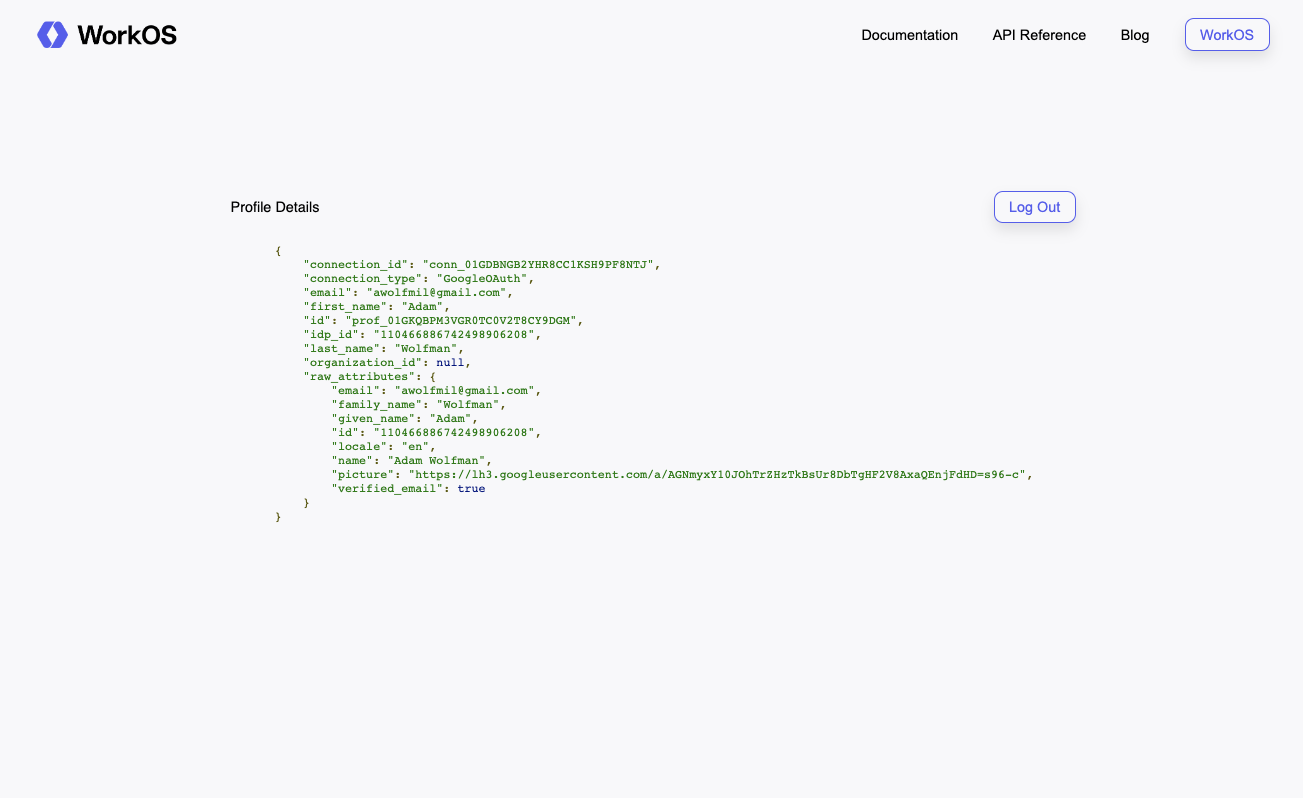Click the last_name value Wolfman

click(425, 348)
